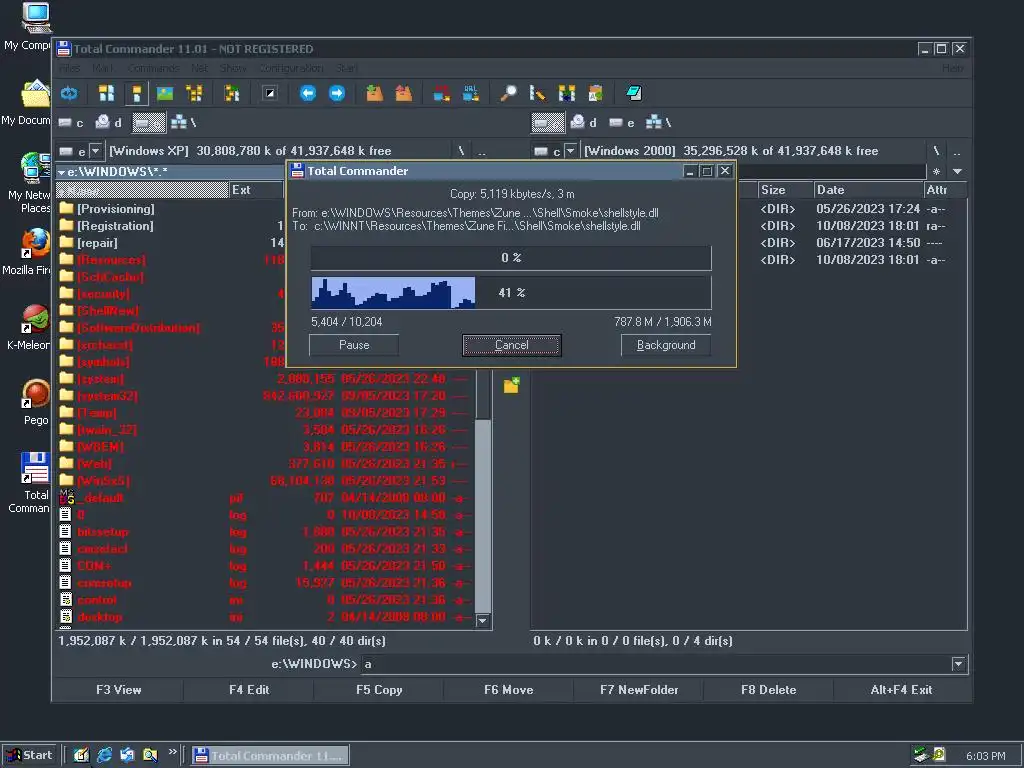Click the FTP new URL icon

pos(471,93)
